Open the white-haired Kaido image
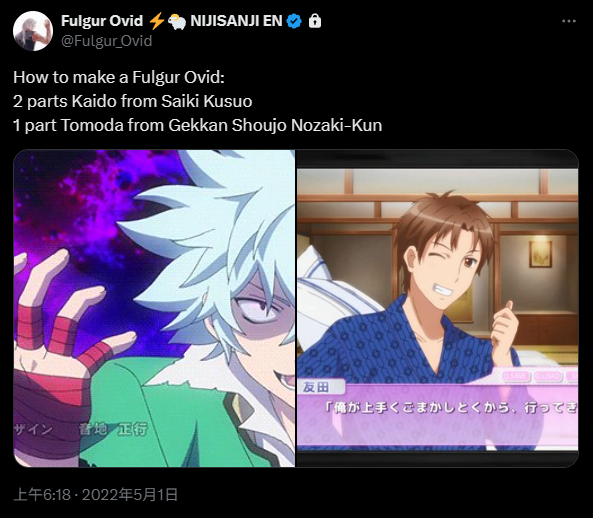Viewport: 593px width, 518px height. (154, 308)
